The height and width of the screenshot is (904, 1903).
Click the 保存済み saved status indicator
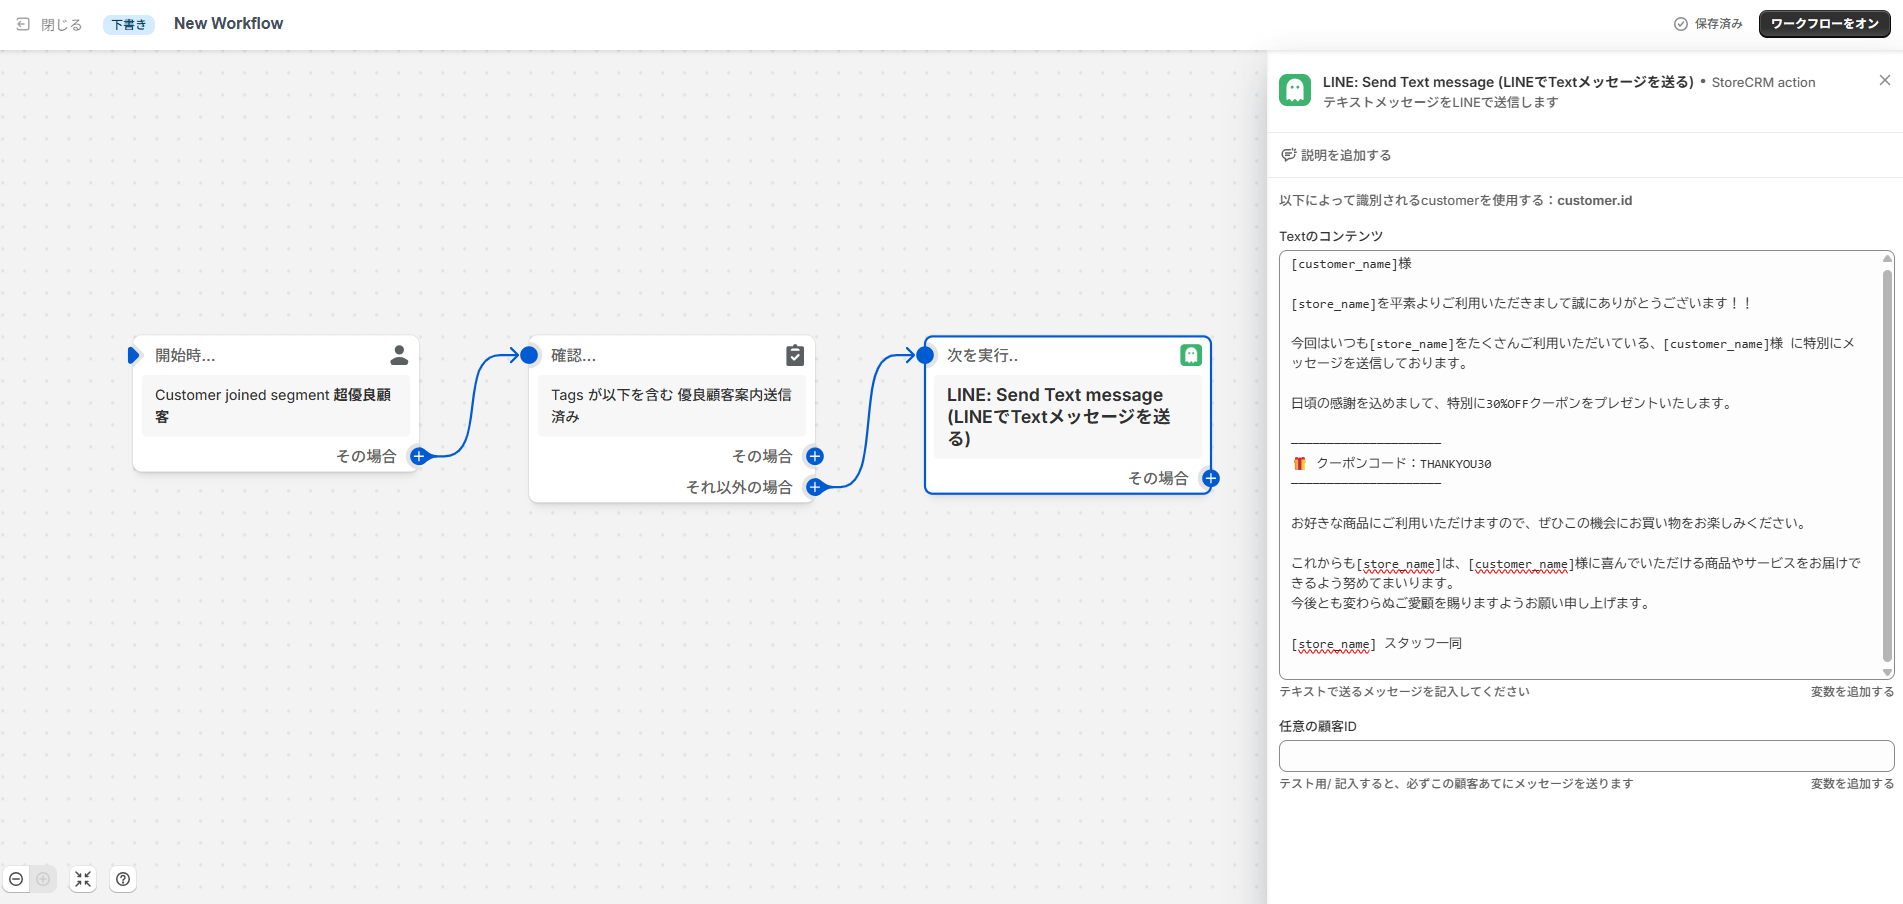(x=1708, y=24)
